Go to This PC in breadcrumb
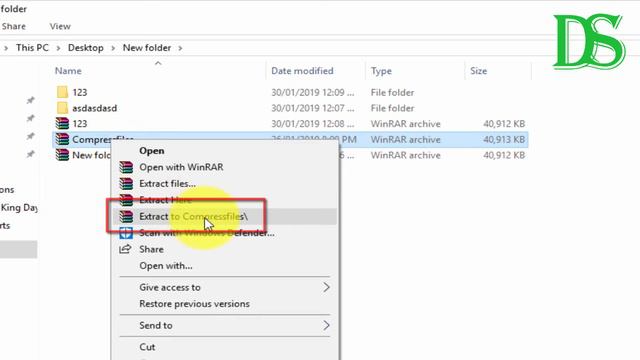 point(32,48)
